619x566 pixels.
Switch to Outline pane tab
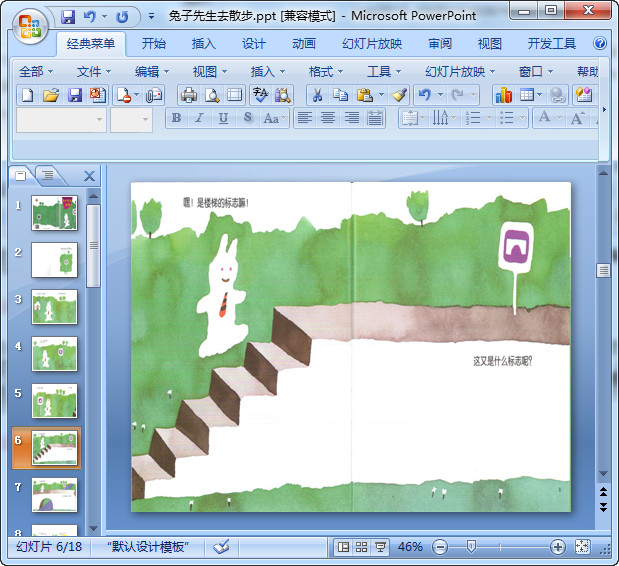pos(48,175)
